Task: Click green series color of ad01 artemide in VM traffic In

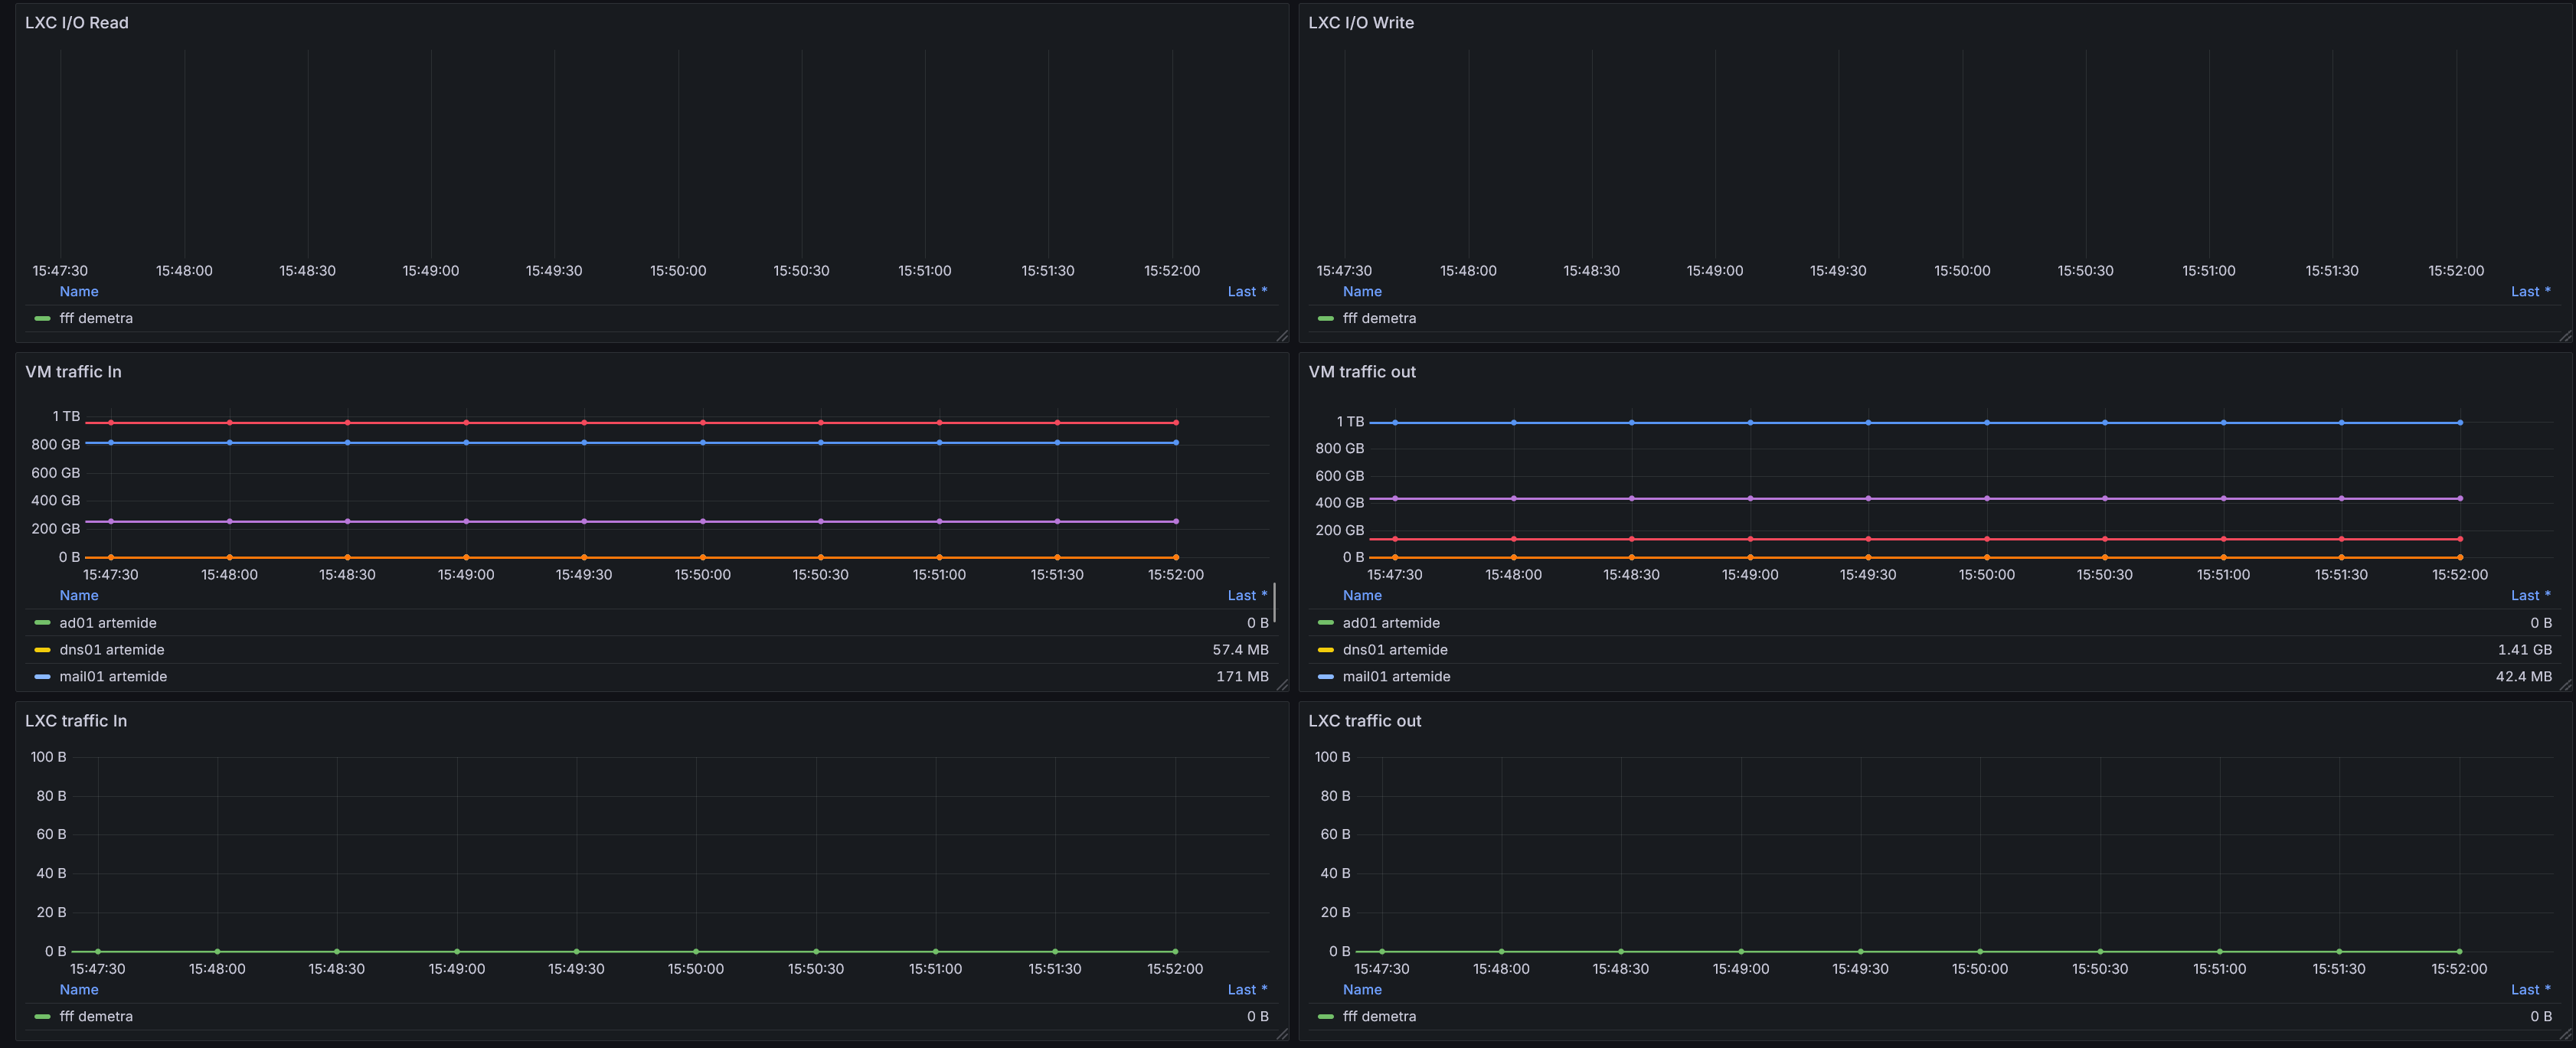Action: 42,623
